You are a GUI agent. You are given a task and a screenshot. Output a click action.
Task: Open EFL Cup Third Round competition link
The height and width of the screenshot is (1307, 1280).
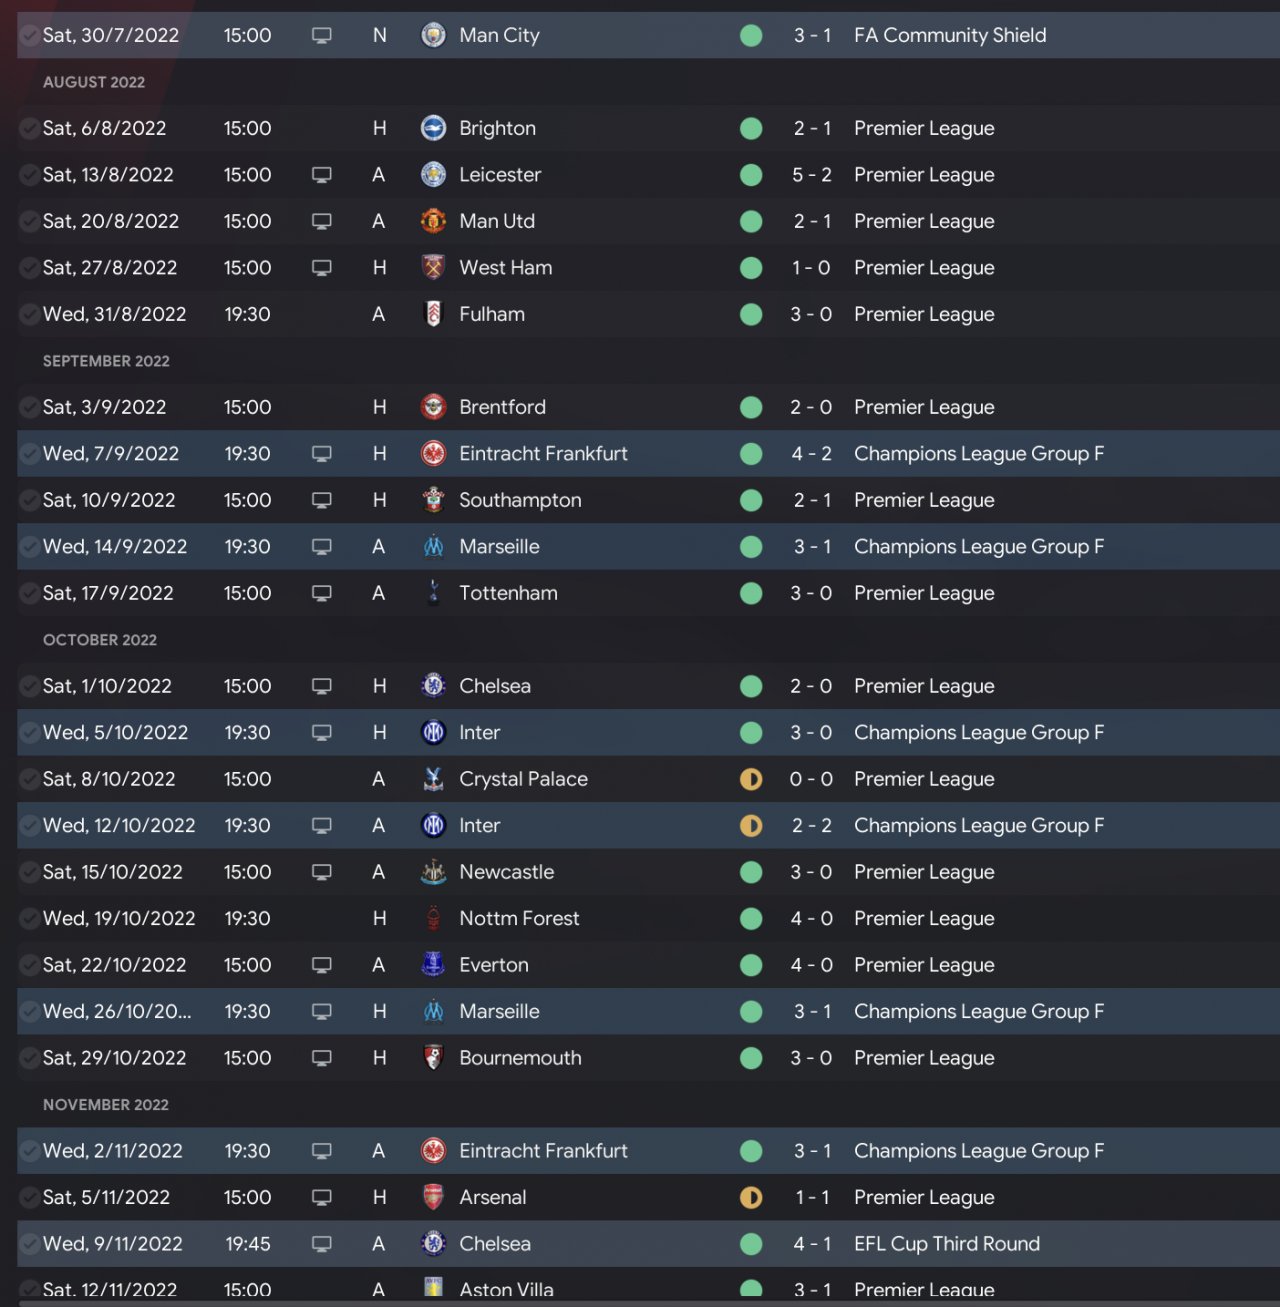946,1244
